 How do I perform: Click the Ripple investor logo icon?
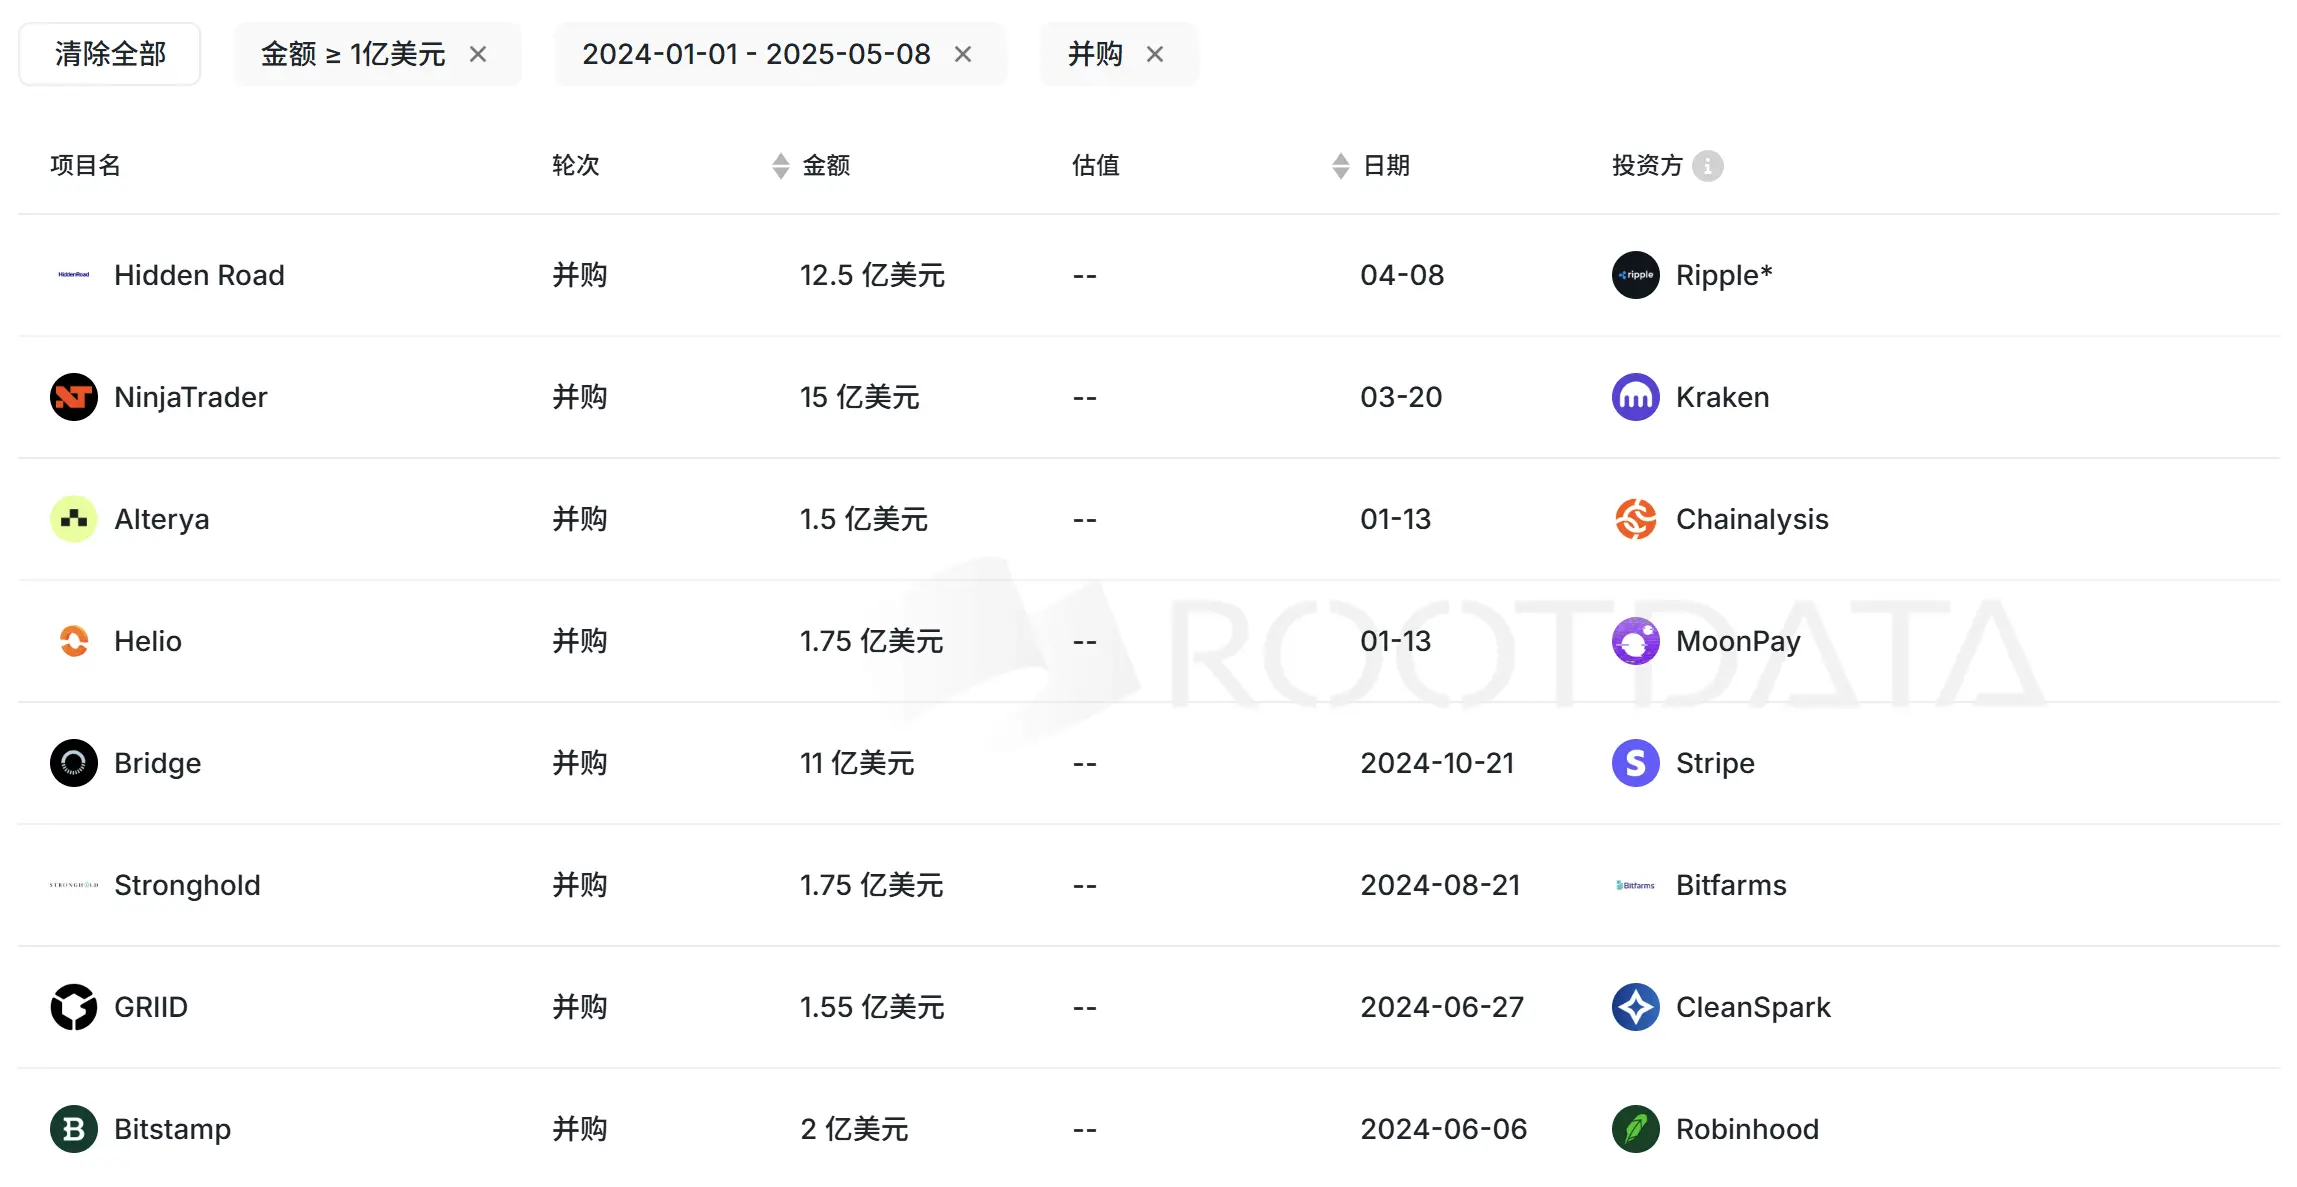(1635, 275)
